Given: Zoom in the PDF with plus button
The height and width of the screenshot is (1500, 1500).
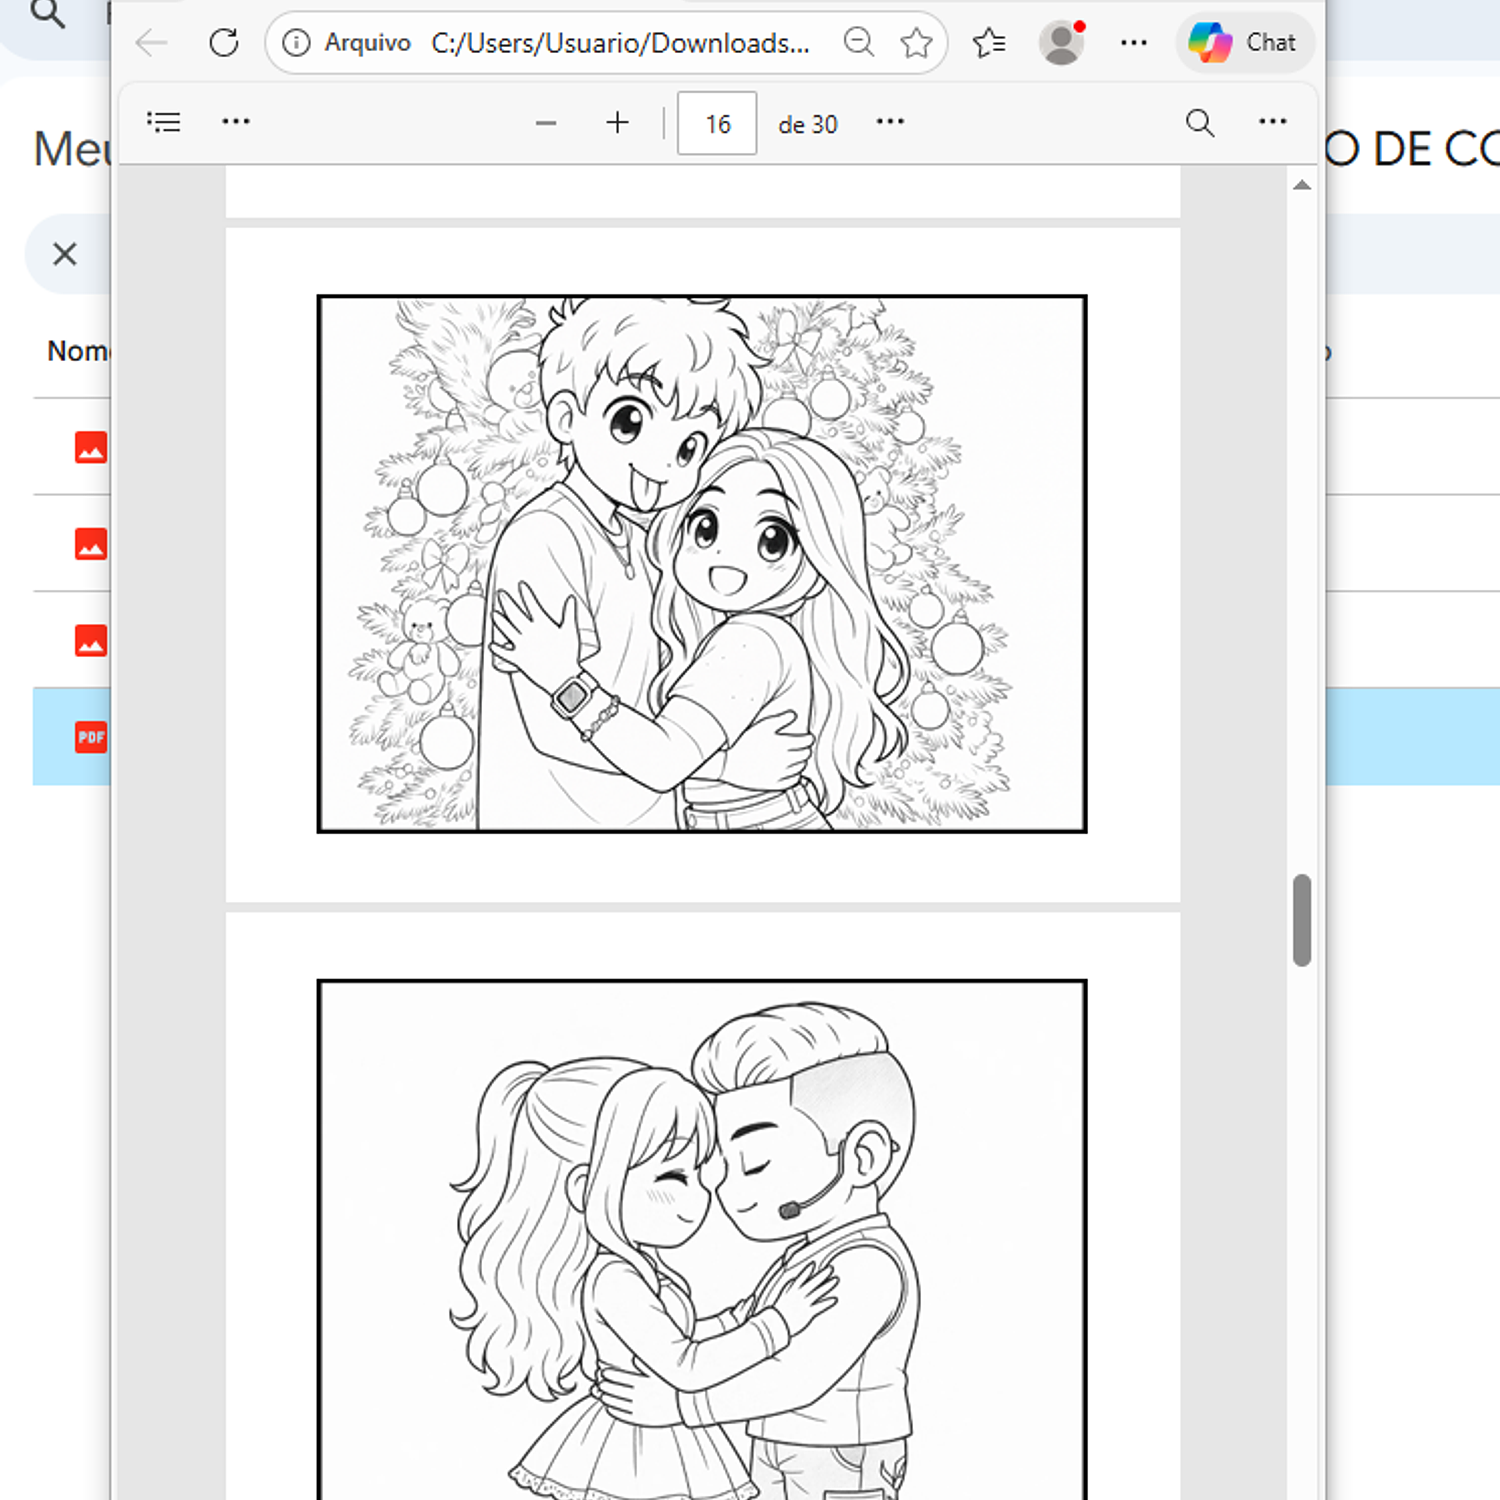Looking at the screenshot, I should click(x=618, y=123).
